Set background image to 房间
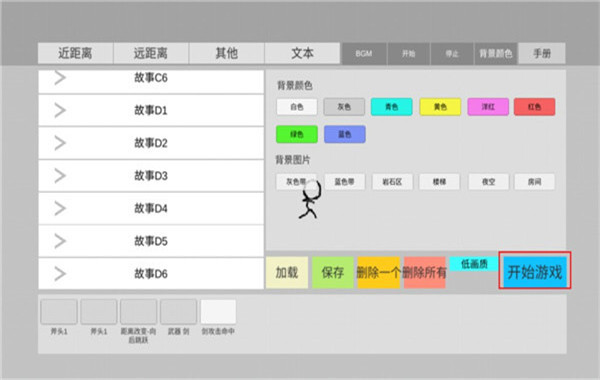 535,182
